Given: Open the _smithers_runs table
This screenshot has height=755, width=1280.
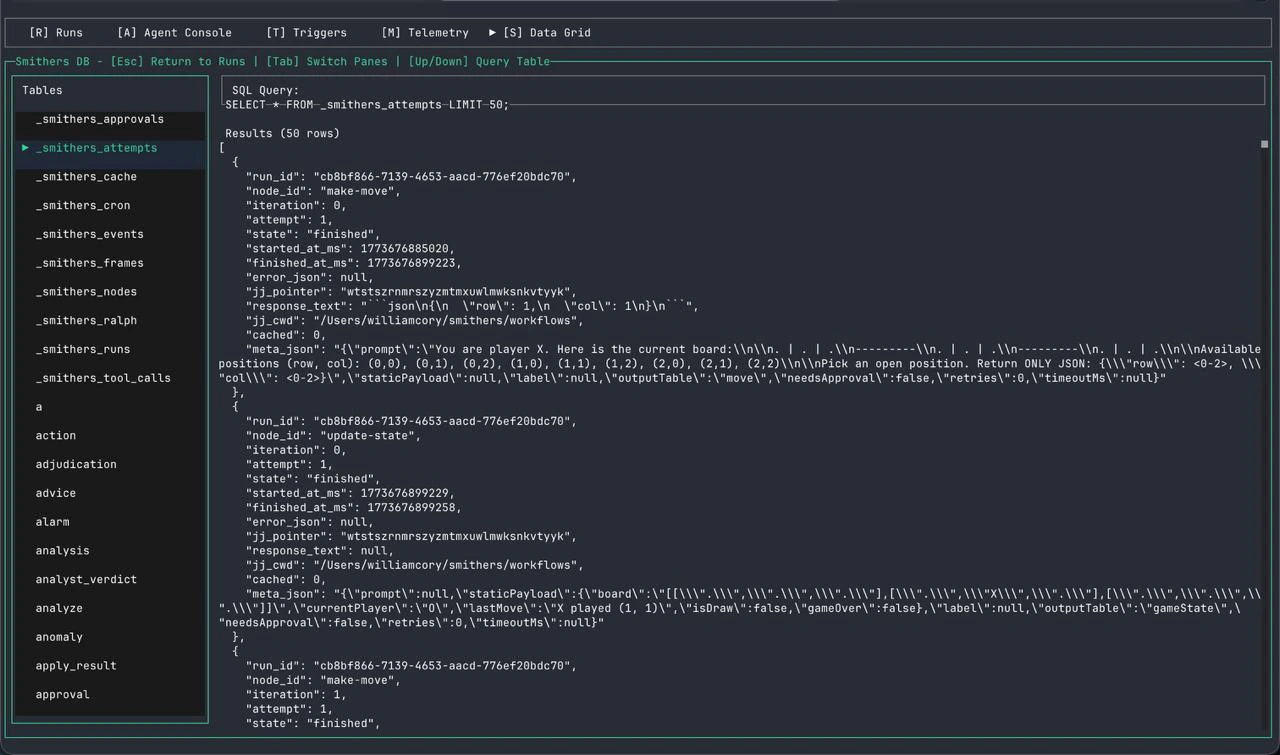Looking at the screenshot, I should [83, 349].
